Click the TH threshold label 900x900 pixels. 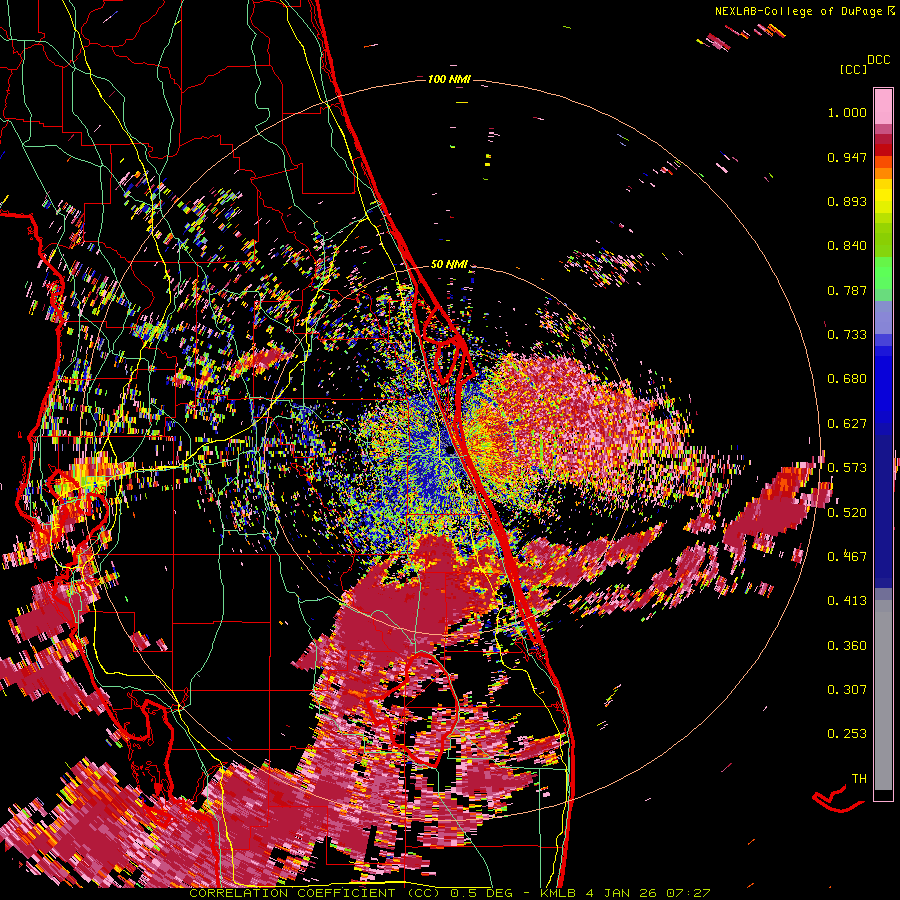click(x=859, y=779)
